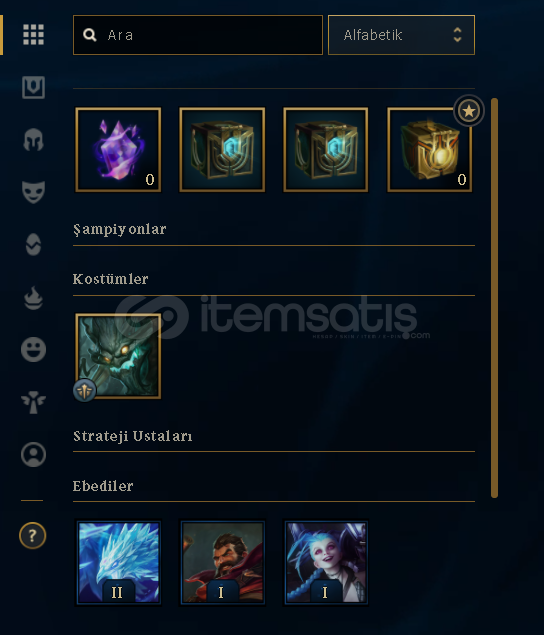The height and width of the screenshot is (635, 544).
Task: Open the Alfabetik sort dropdown
Action: [x=401, y=35]
